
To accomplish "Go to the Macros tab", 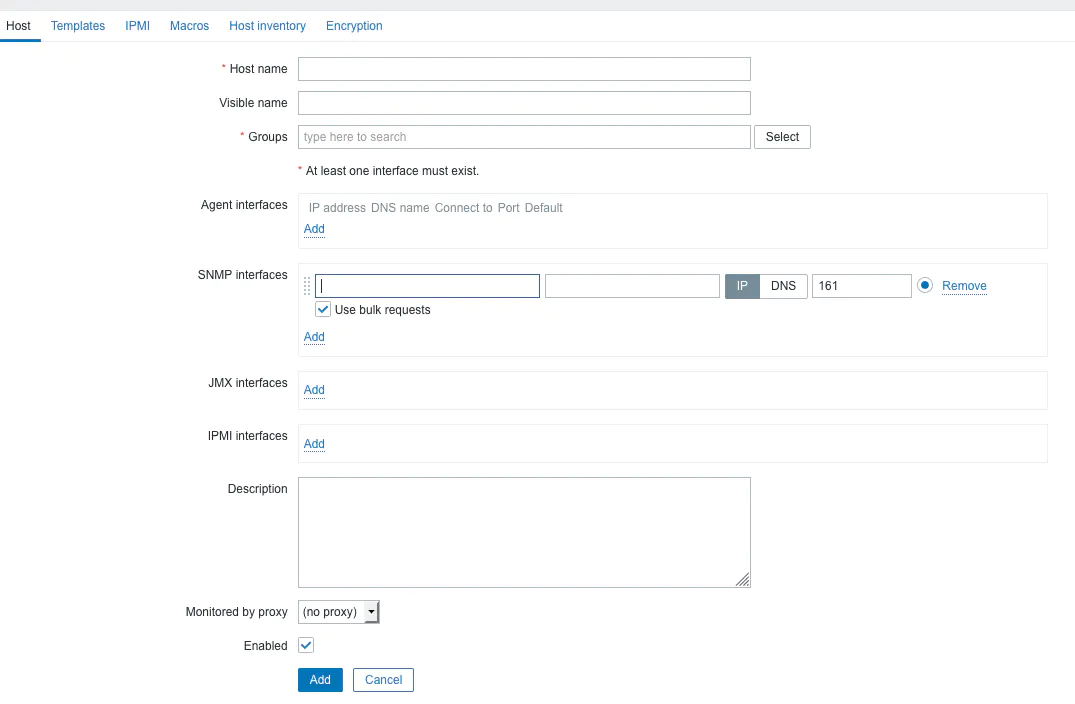I will tap(189, 26).
